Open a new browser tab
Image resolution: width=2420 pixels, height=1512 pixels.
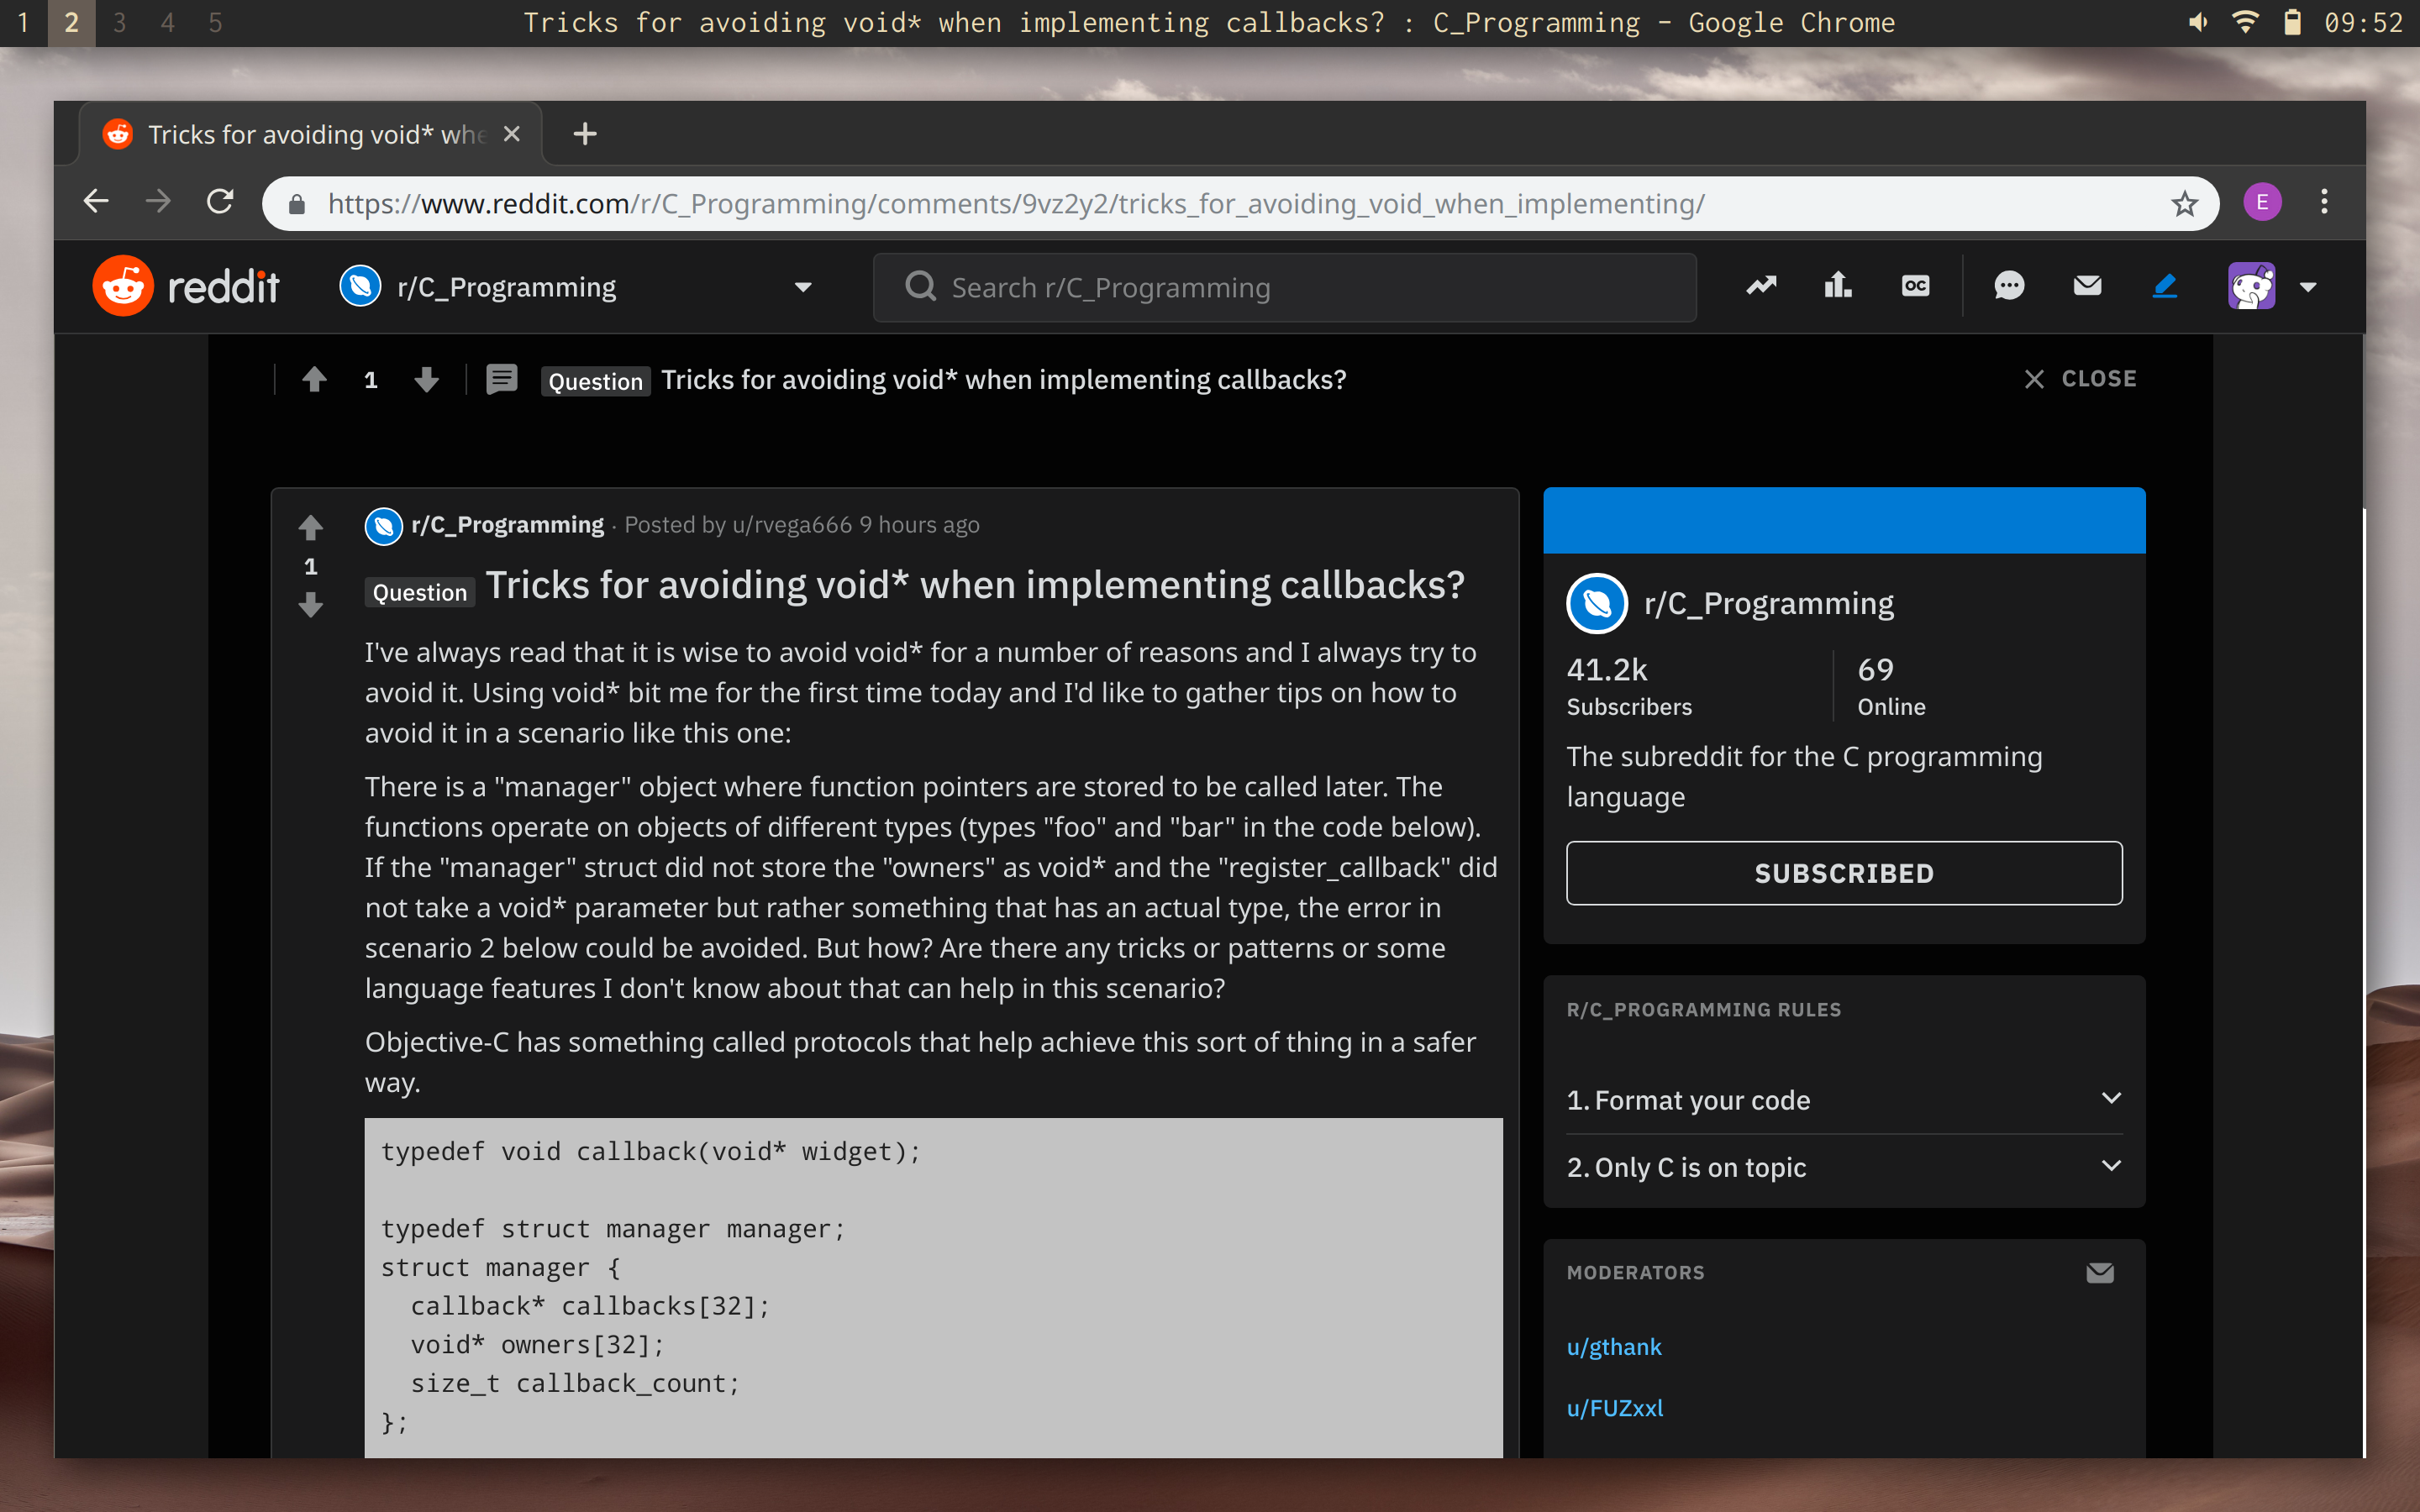point(585,134)
